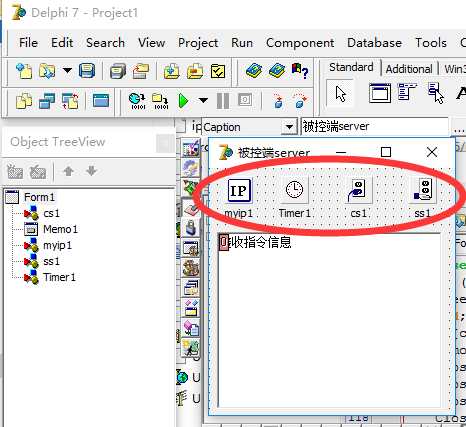The width and height of the screenshot is (466, 427).
Task: Click the New Form icon
Action: (x=101, y=101)
